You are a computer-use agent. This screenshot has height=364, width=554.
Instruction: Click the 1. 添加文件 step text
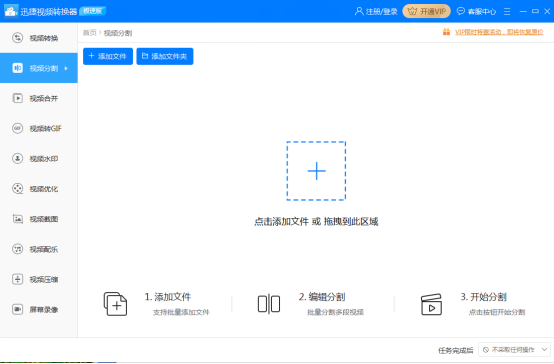click(168, 297)
